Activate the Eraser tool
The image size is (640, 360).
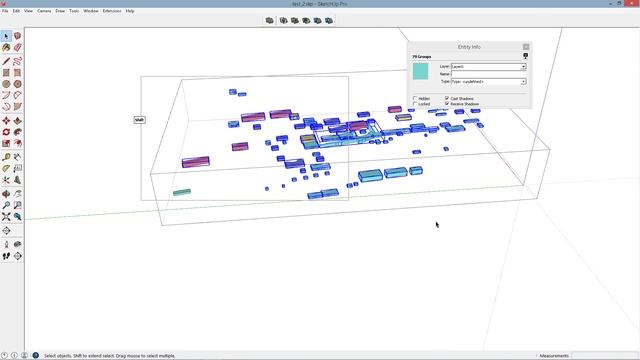click(18, 48)
